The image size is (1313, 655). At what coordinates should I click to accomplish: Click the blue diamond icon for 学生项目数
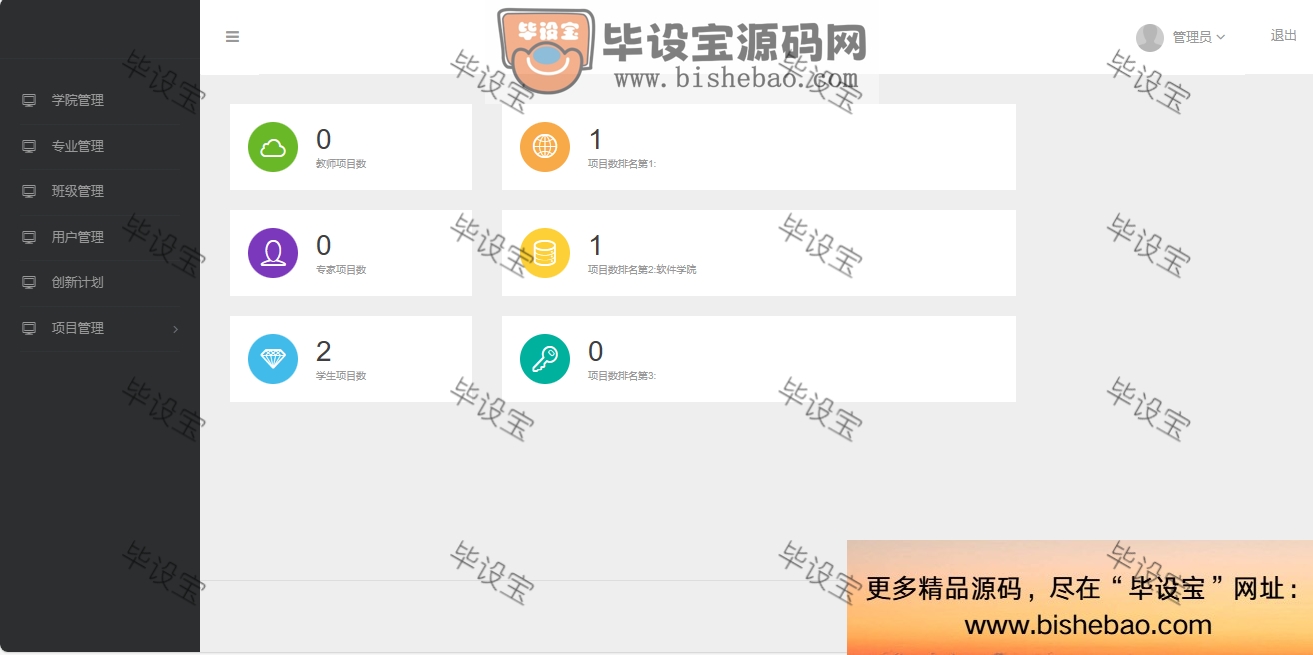(273, 359)
